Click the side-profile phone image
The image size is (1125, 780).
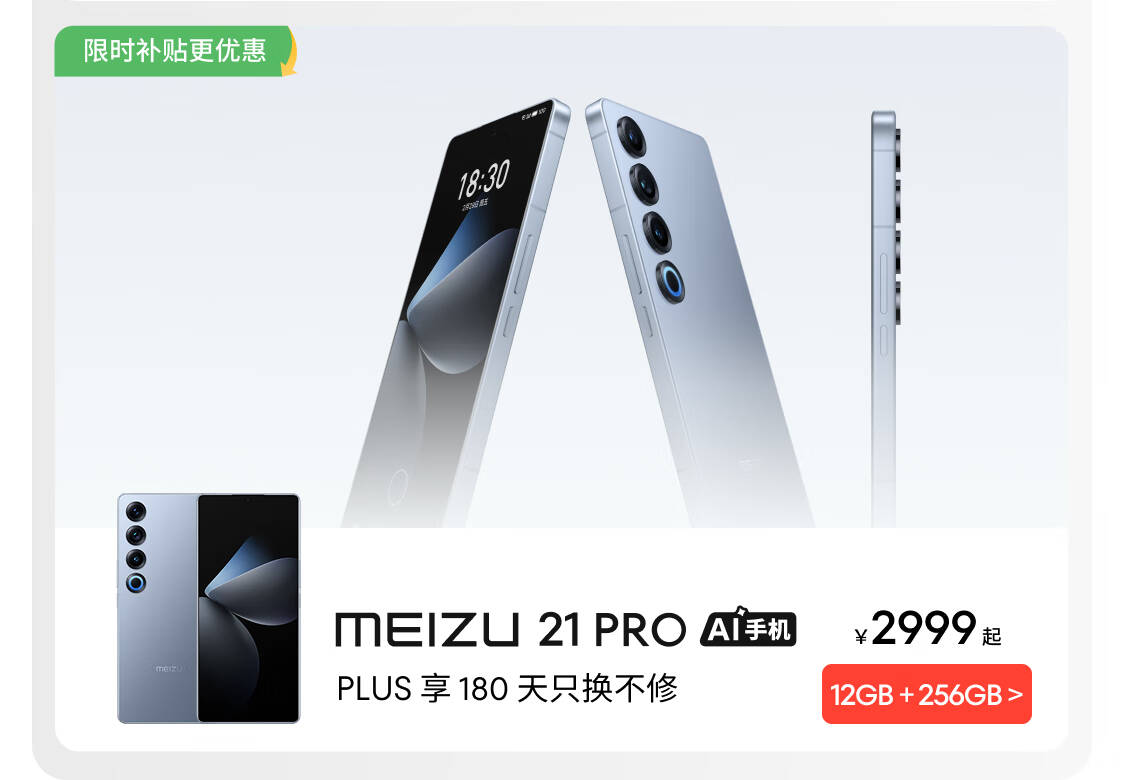point(885,316)
